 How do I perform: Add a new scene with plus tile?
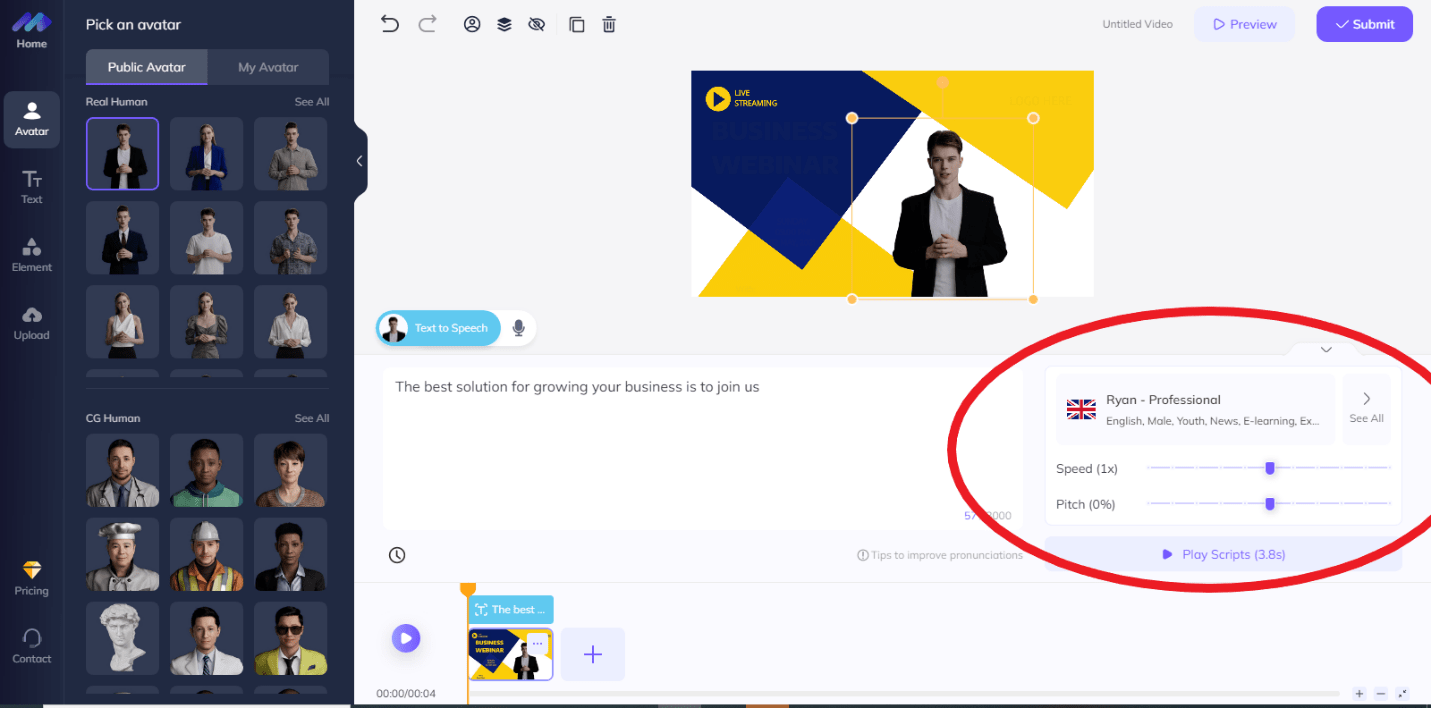pyautogui.click(x=593, y=655)
